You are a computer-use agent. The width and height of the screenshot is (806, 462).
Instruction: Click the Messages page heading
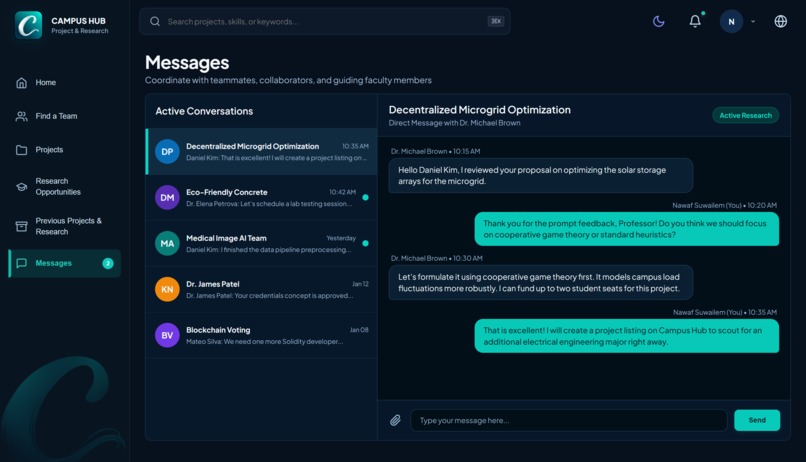point(187,63)
